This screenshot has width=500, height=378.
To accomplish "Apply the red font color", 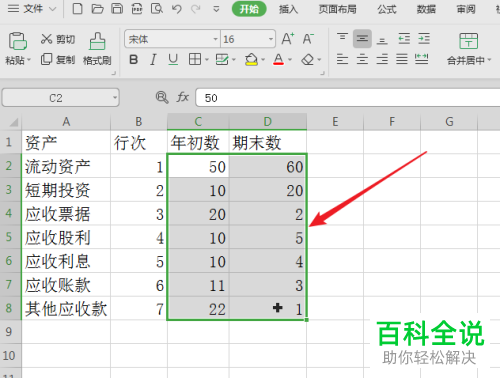I will coord(278,60).
